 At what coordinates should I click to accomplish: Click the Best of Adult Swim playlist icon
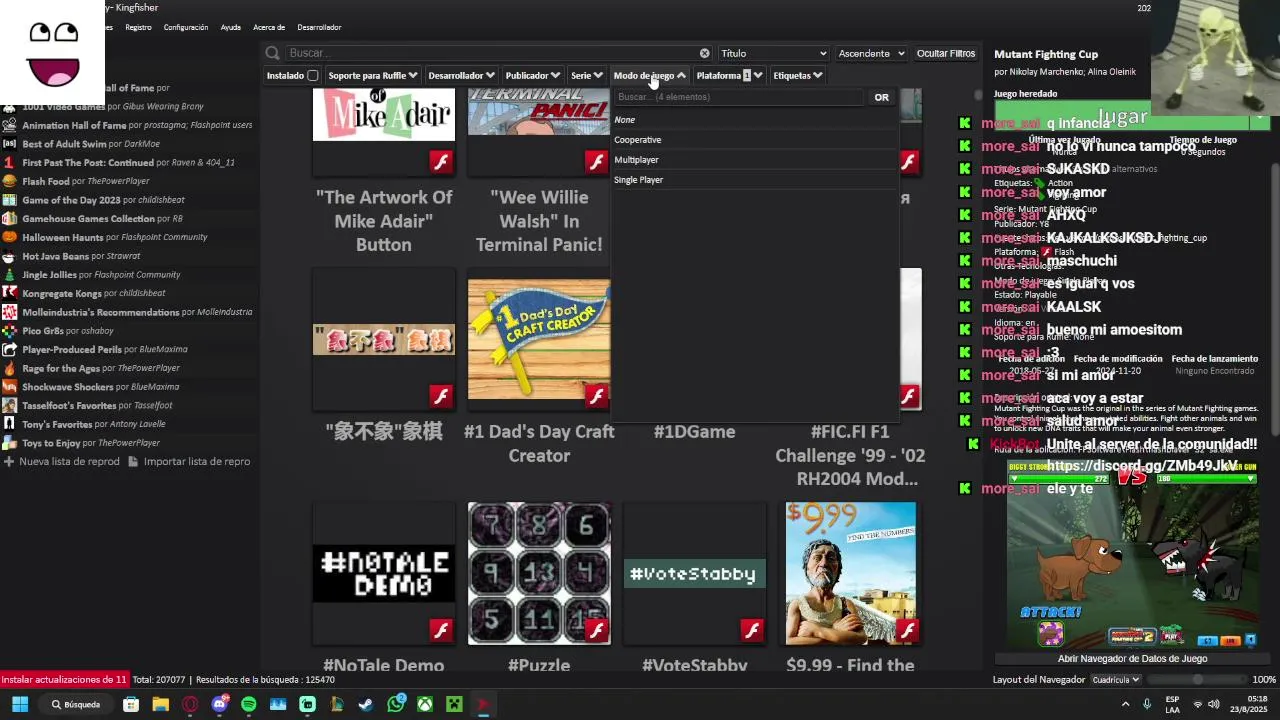9,144
